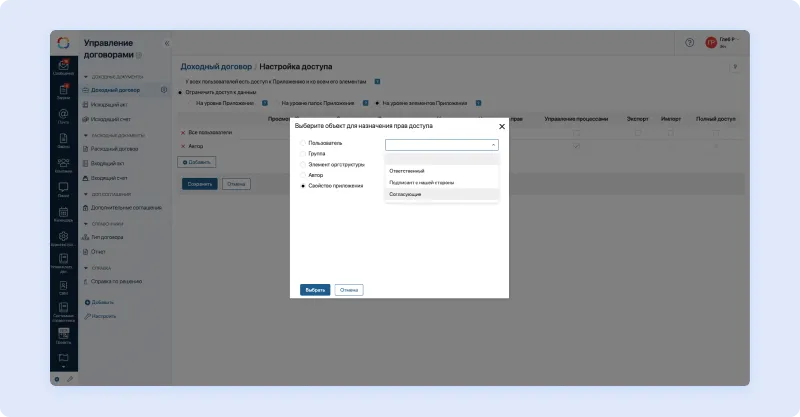Open the Файлы sidebar icon

[63, 140]
